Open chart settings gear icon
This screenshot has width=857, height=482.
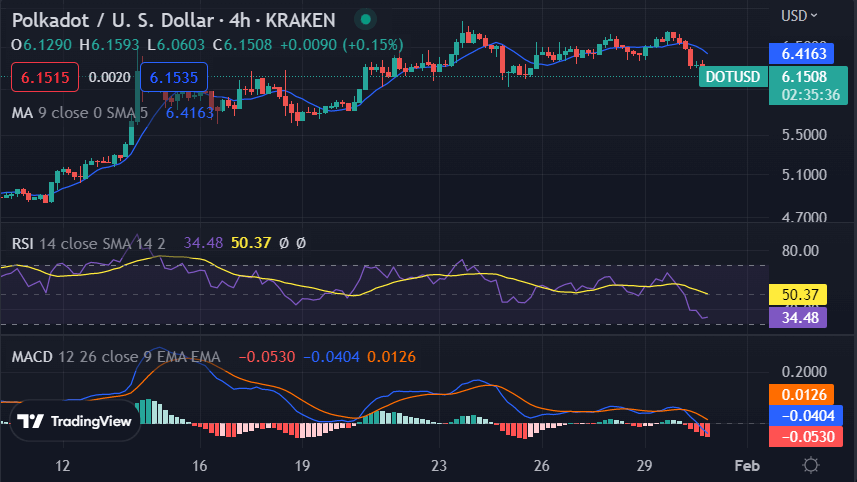(811, 465)
